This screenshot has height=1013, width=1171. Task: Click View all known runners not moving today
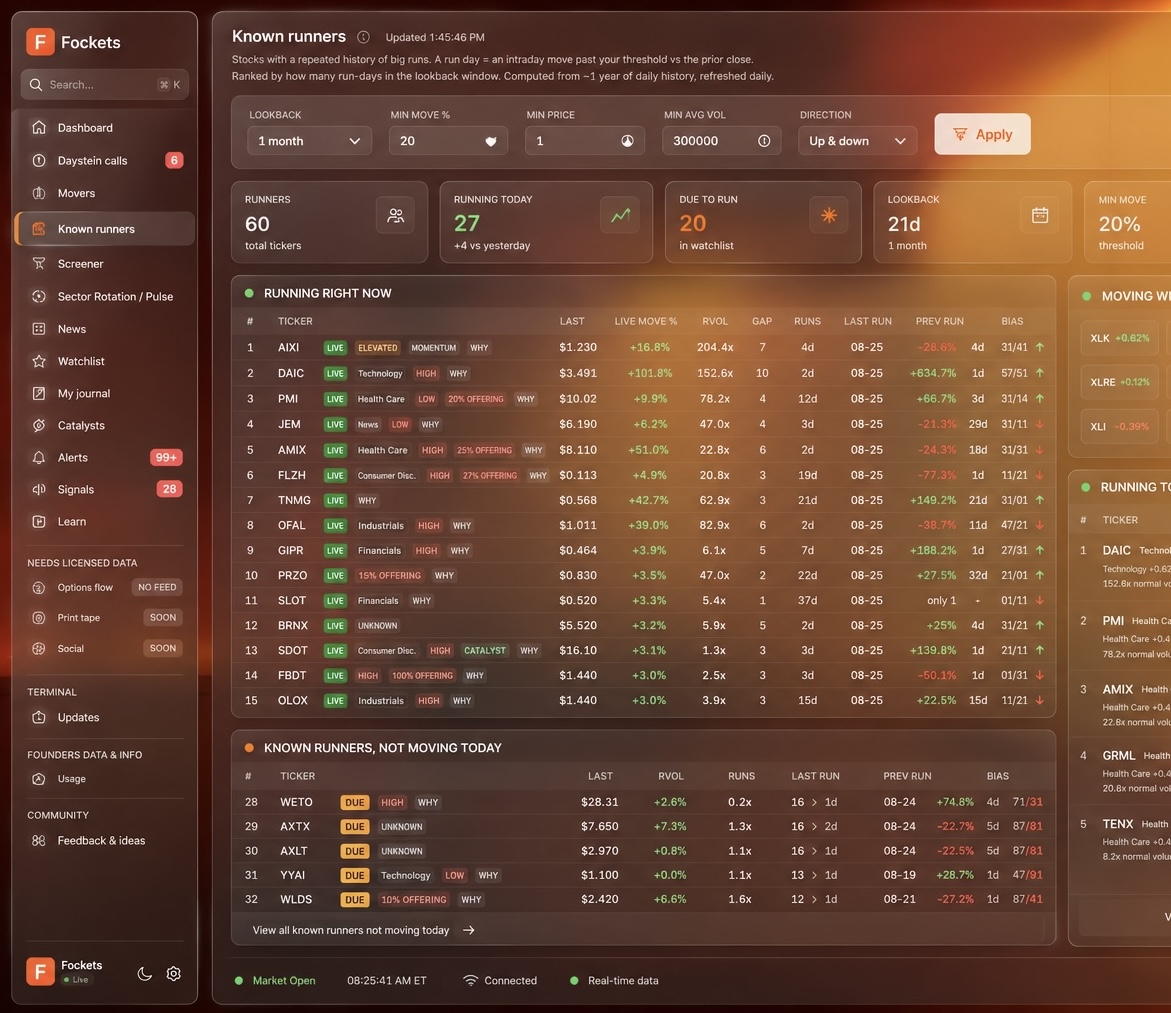pyautogui.click(x=363, y=930)
